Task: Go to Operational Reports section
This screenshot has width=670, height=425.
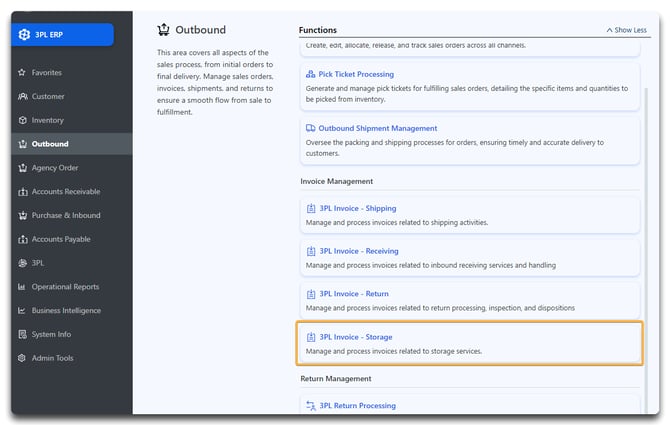Action: point(66,287)
